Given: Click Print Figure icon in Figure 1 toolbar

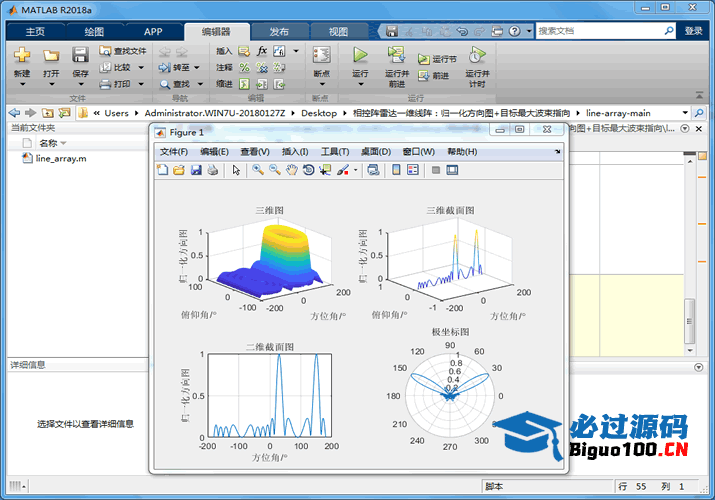Looking at the screenshot, I should (x=213, y=170).
